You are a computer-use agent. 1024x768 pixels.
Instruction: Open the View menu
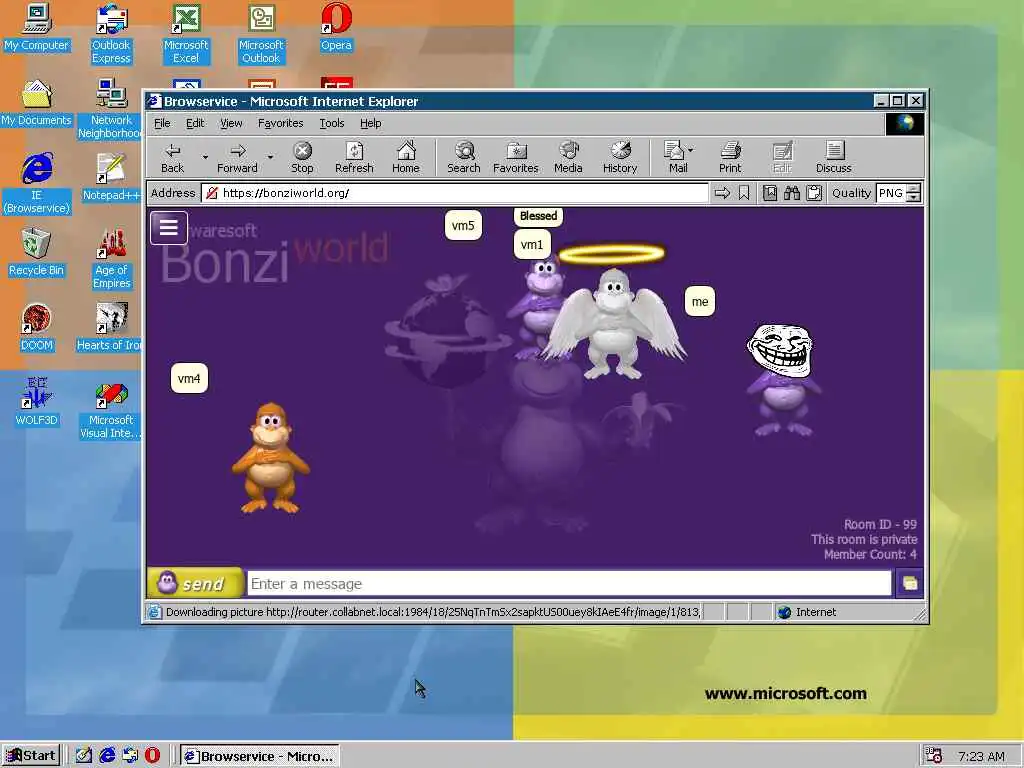(x=231, y=123)
